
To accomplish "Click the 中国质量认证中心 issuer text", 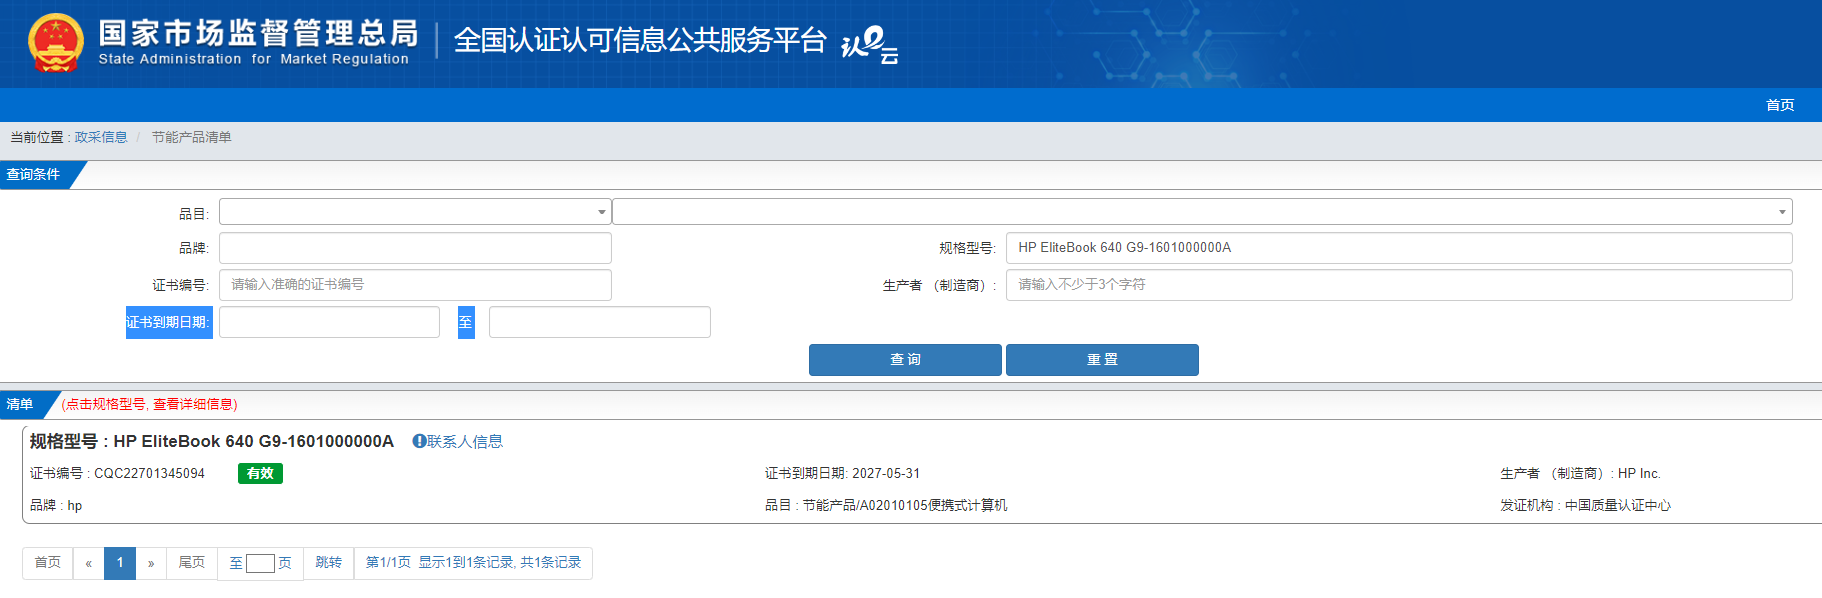I will pos(1618,505).
